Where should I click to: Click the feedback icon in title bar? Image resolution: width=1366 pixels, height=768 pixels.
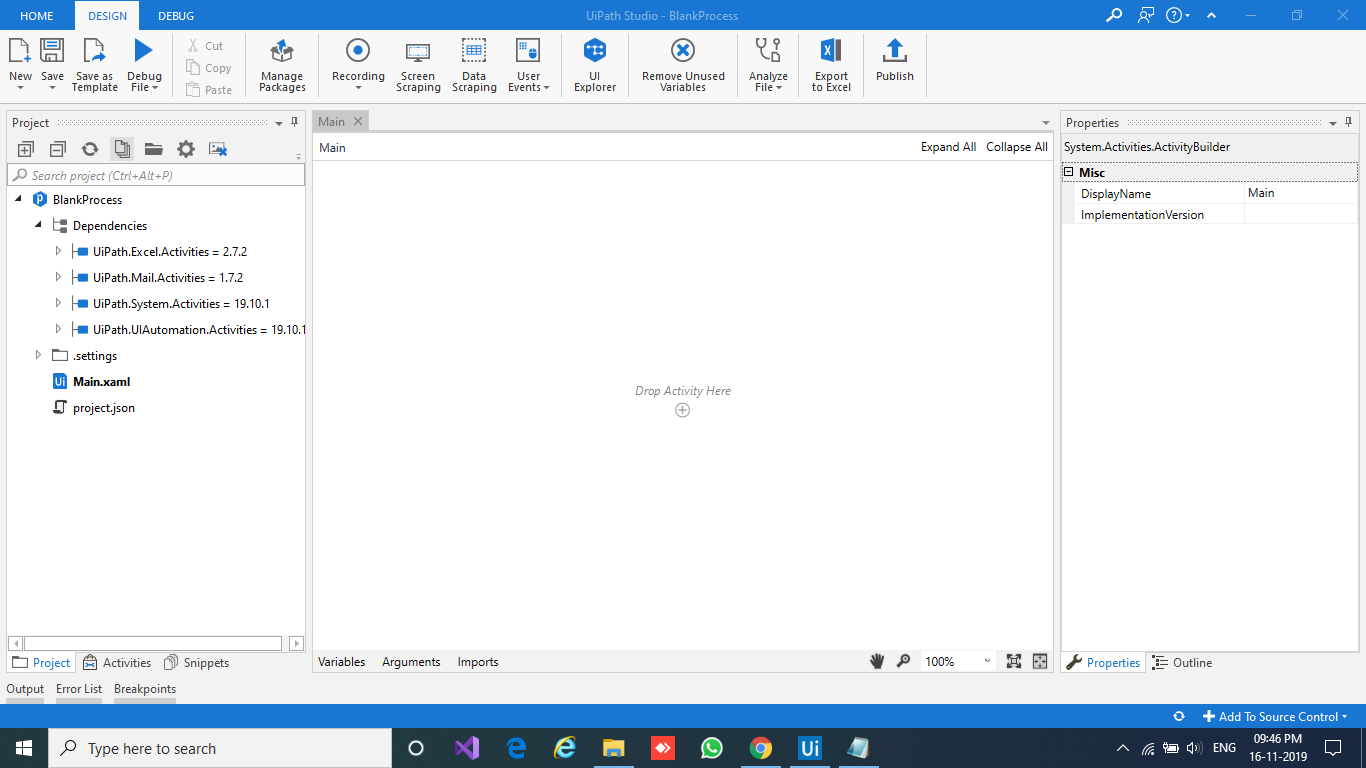coord(1146,15)
